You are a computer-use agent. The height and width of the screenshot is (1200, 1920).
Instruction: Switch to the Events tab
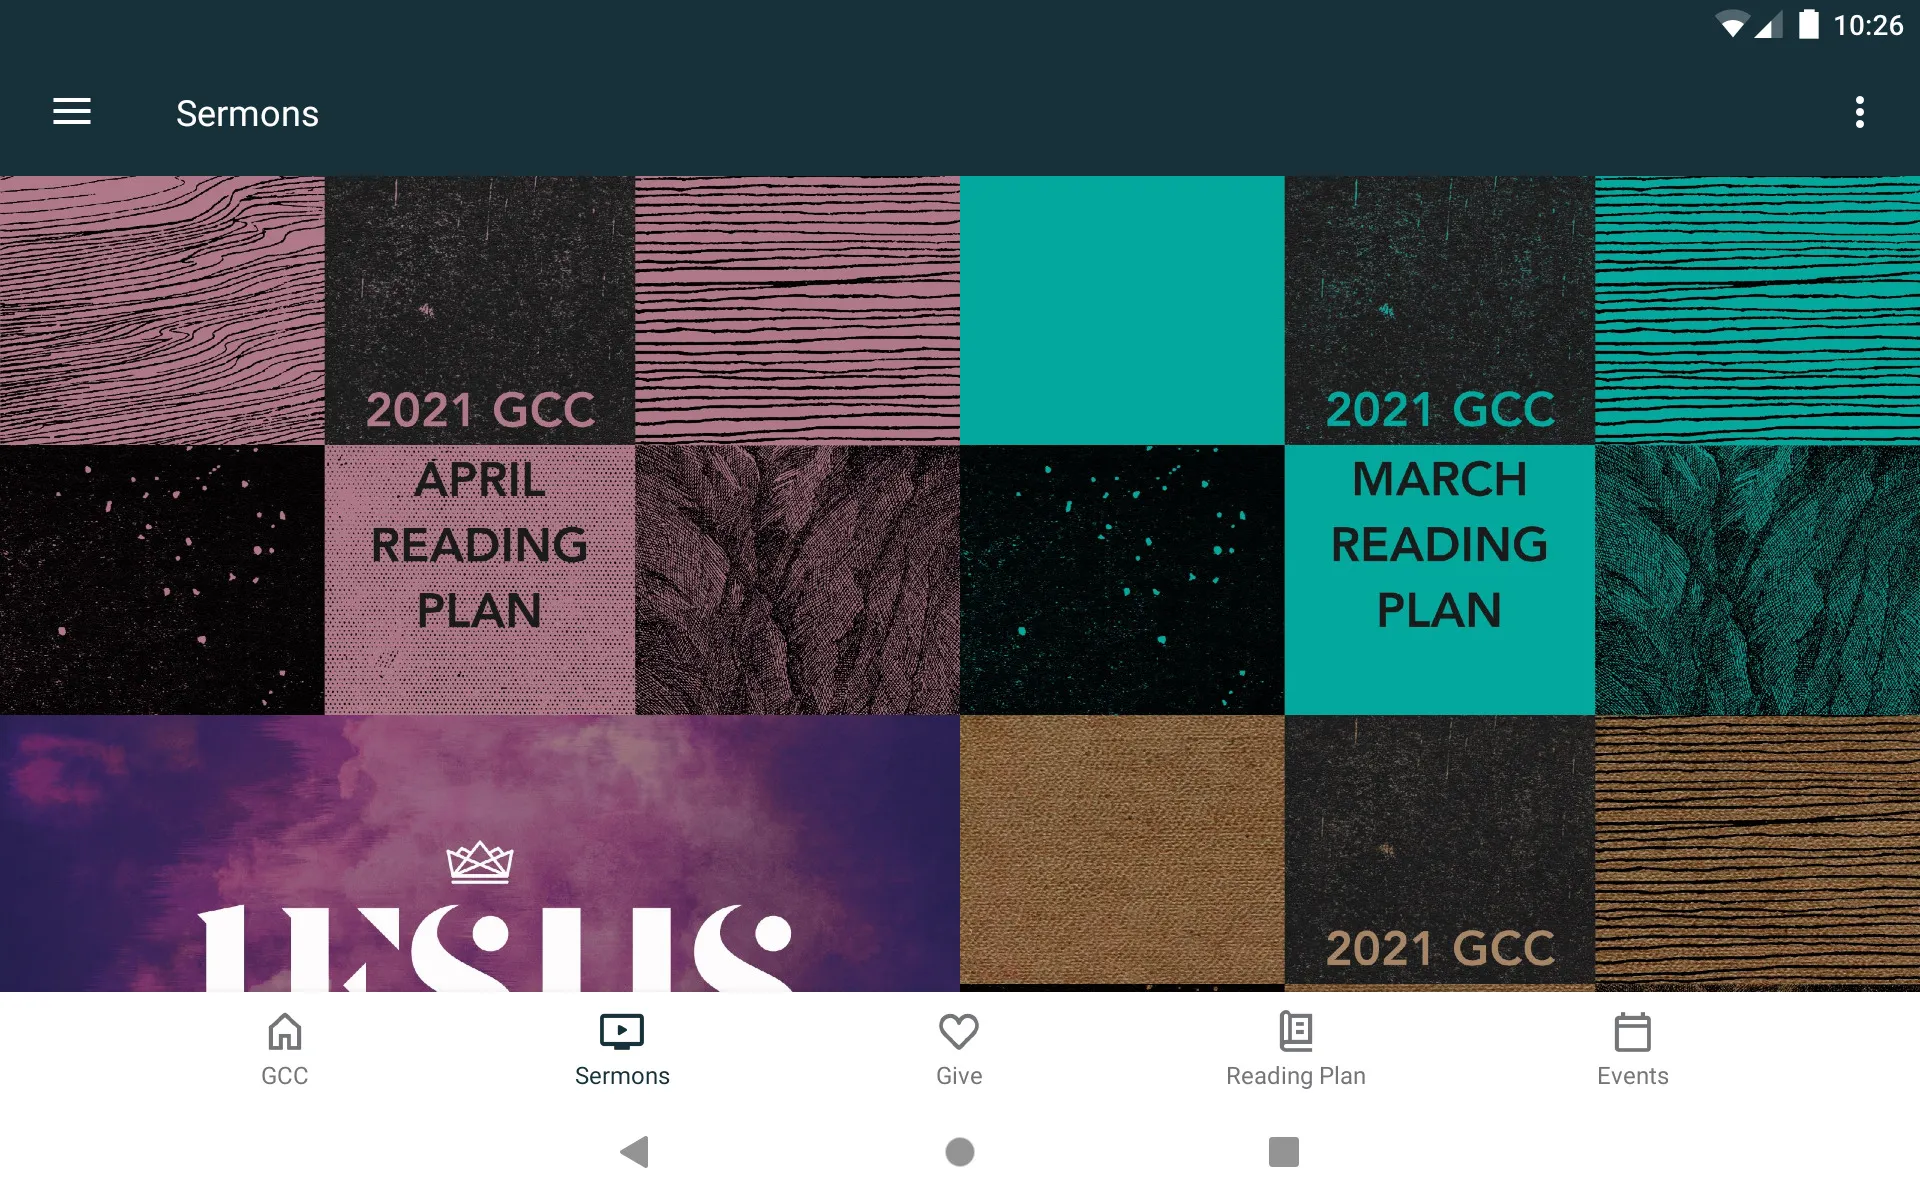[1630, 1048]
